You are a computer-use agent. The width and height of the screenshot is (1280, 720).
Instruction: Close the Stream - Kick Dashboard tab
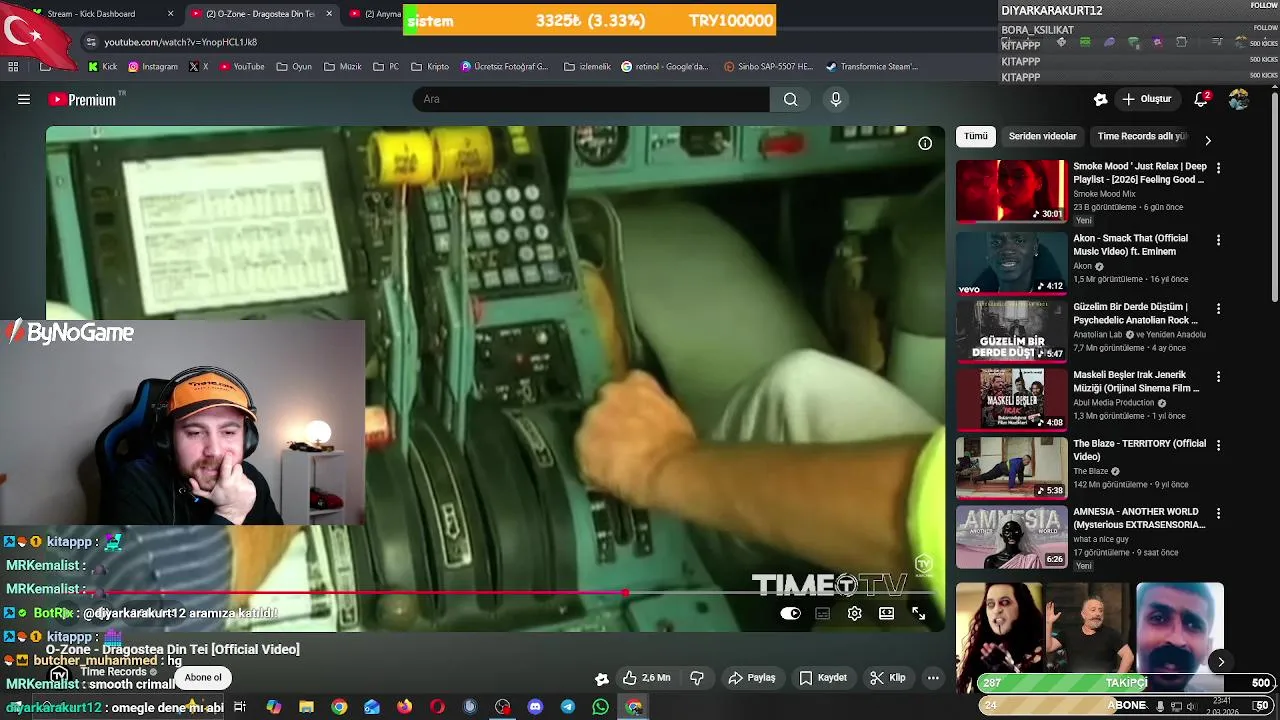[170, 14]
